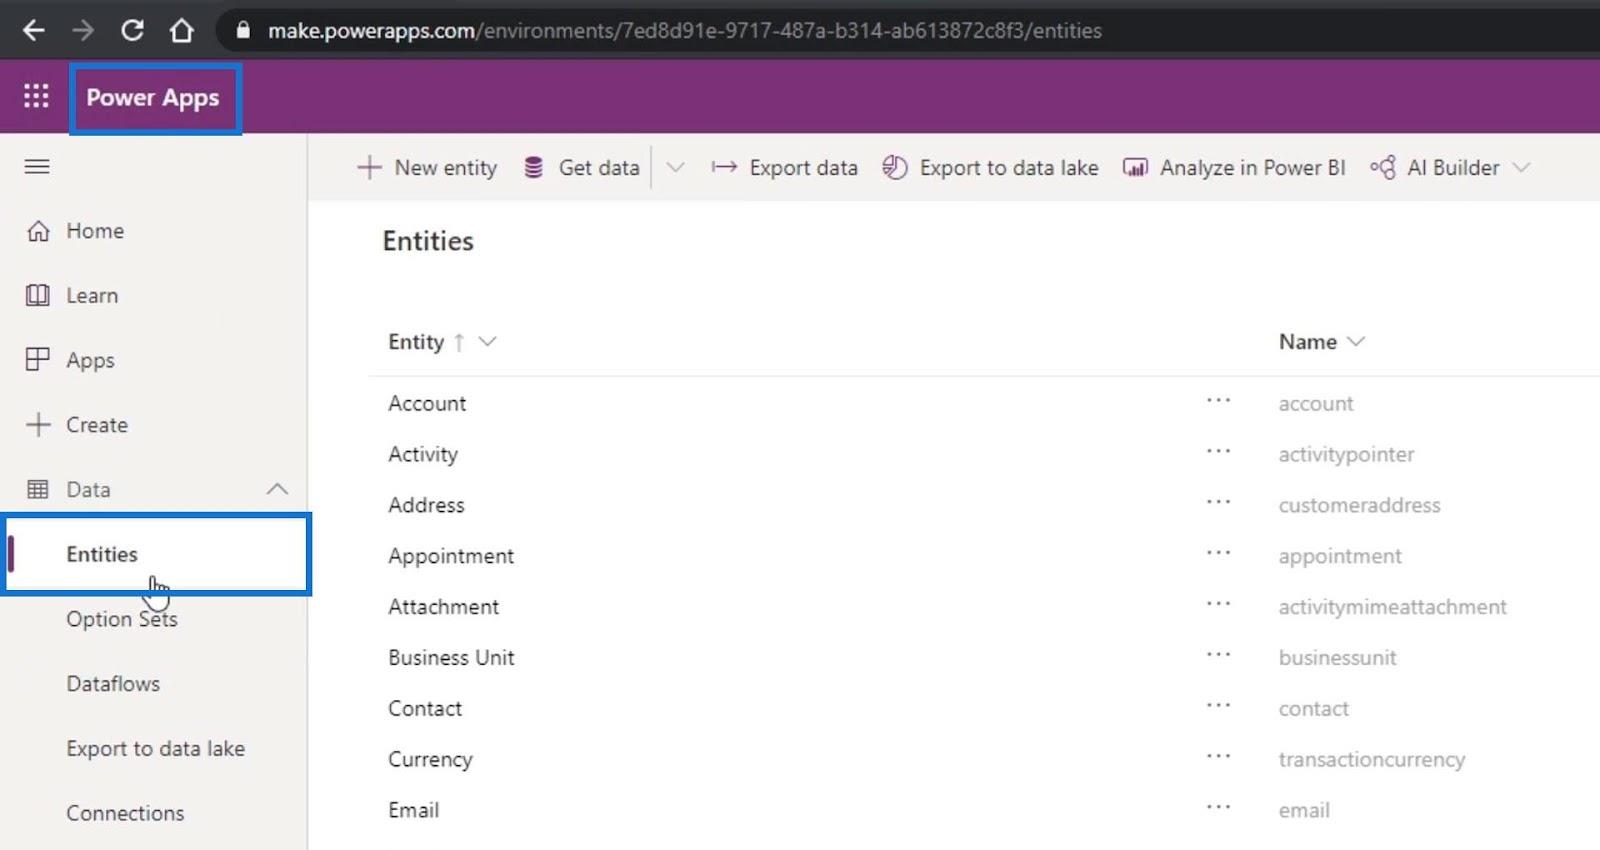Open Dataflows in sidebar

coord(113,684)
